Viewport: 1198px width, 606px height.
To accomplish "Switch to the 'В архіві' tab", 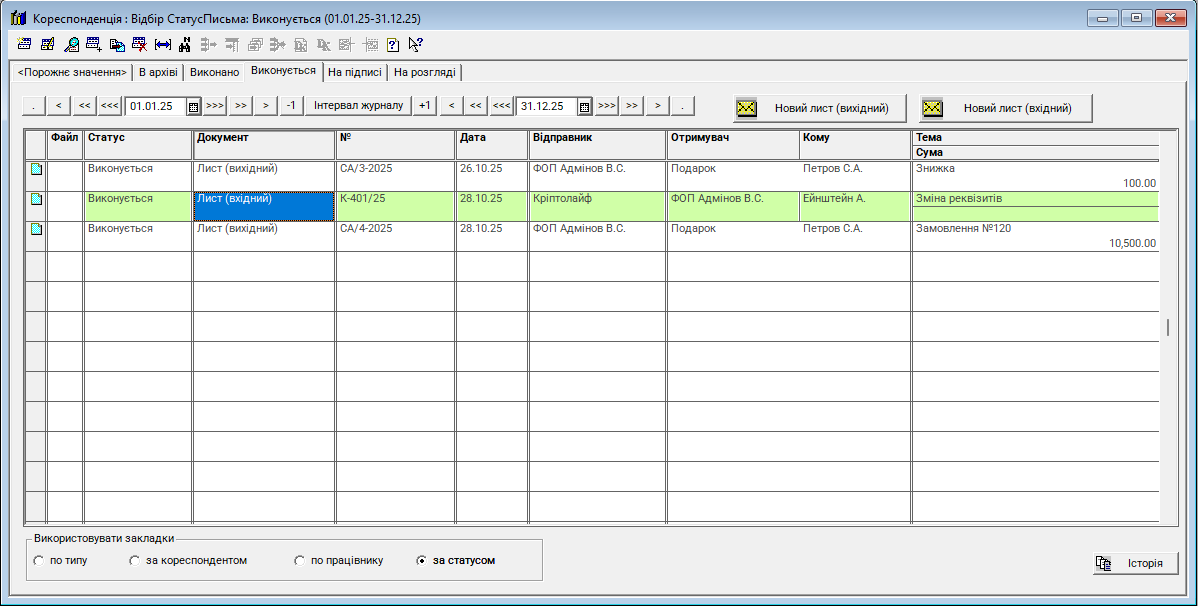I will point(158,72).
